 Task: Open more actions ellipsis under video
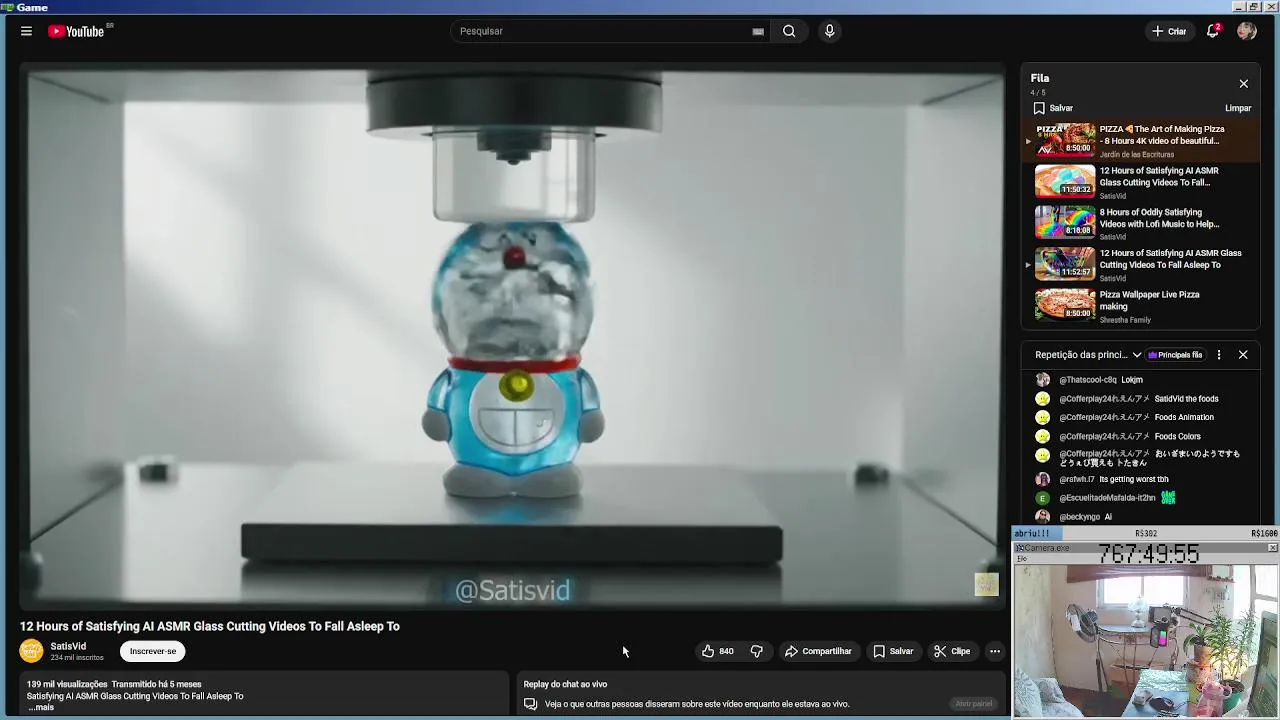pyautogui.click(x=995, y=651)
